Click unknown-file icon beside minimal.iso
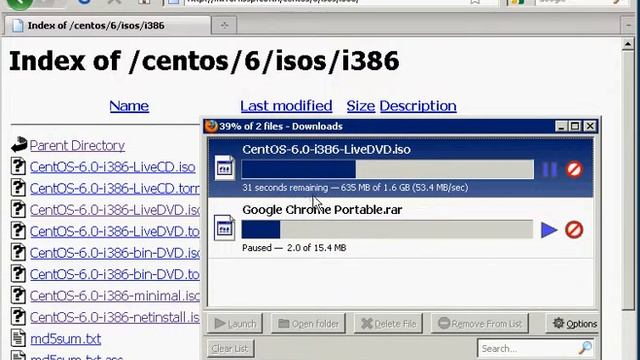This screenshot has width=640, height=360. pyautogui.click(x=18, y=295)
